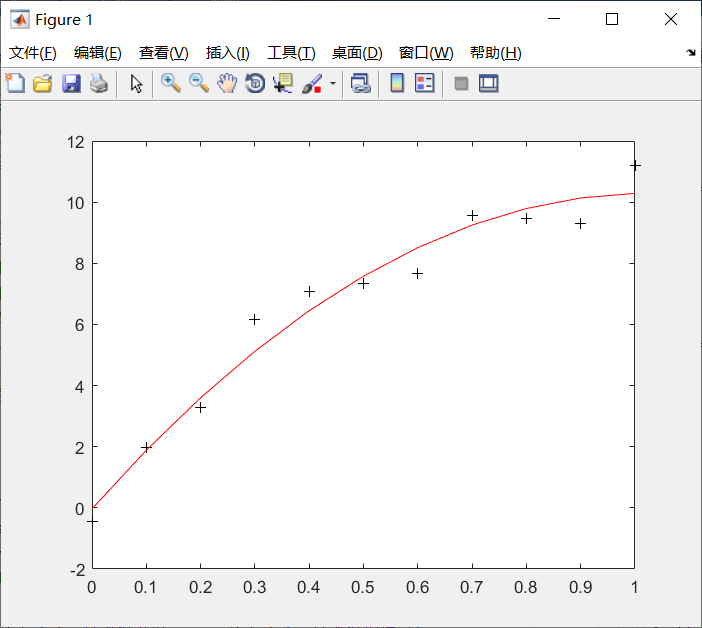Close the Figure 1 window

(671, 19)
